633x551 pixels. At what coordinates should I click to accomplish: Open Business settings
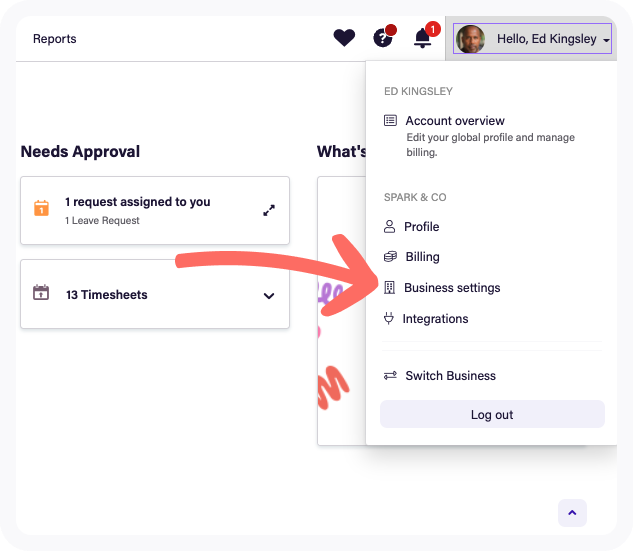tap(452, 288)
